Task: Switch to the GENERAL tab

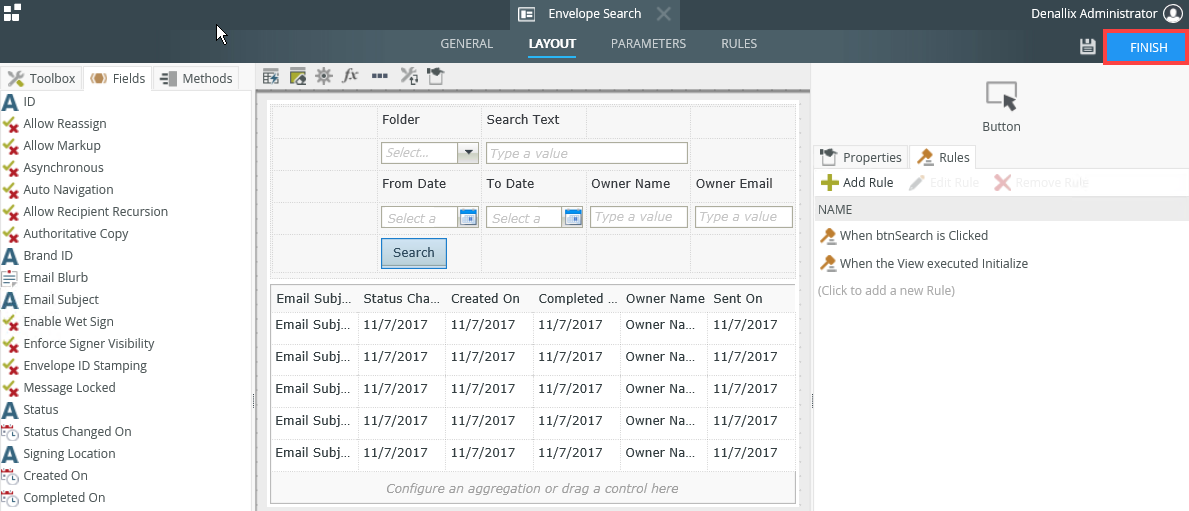Action: [x=466, y=44]
